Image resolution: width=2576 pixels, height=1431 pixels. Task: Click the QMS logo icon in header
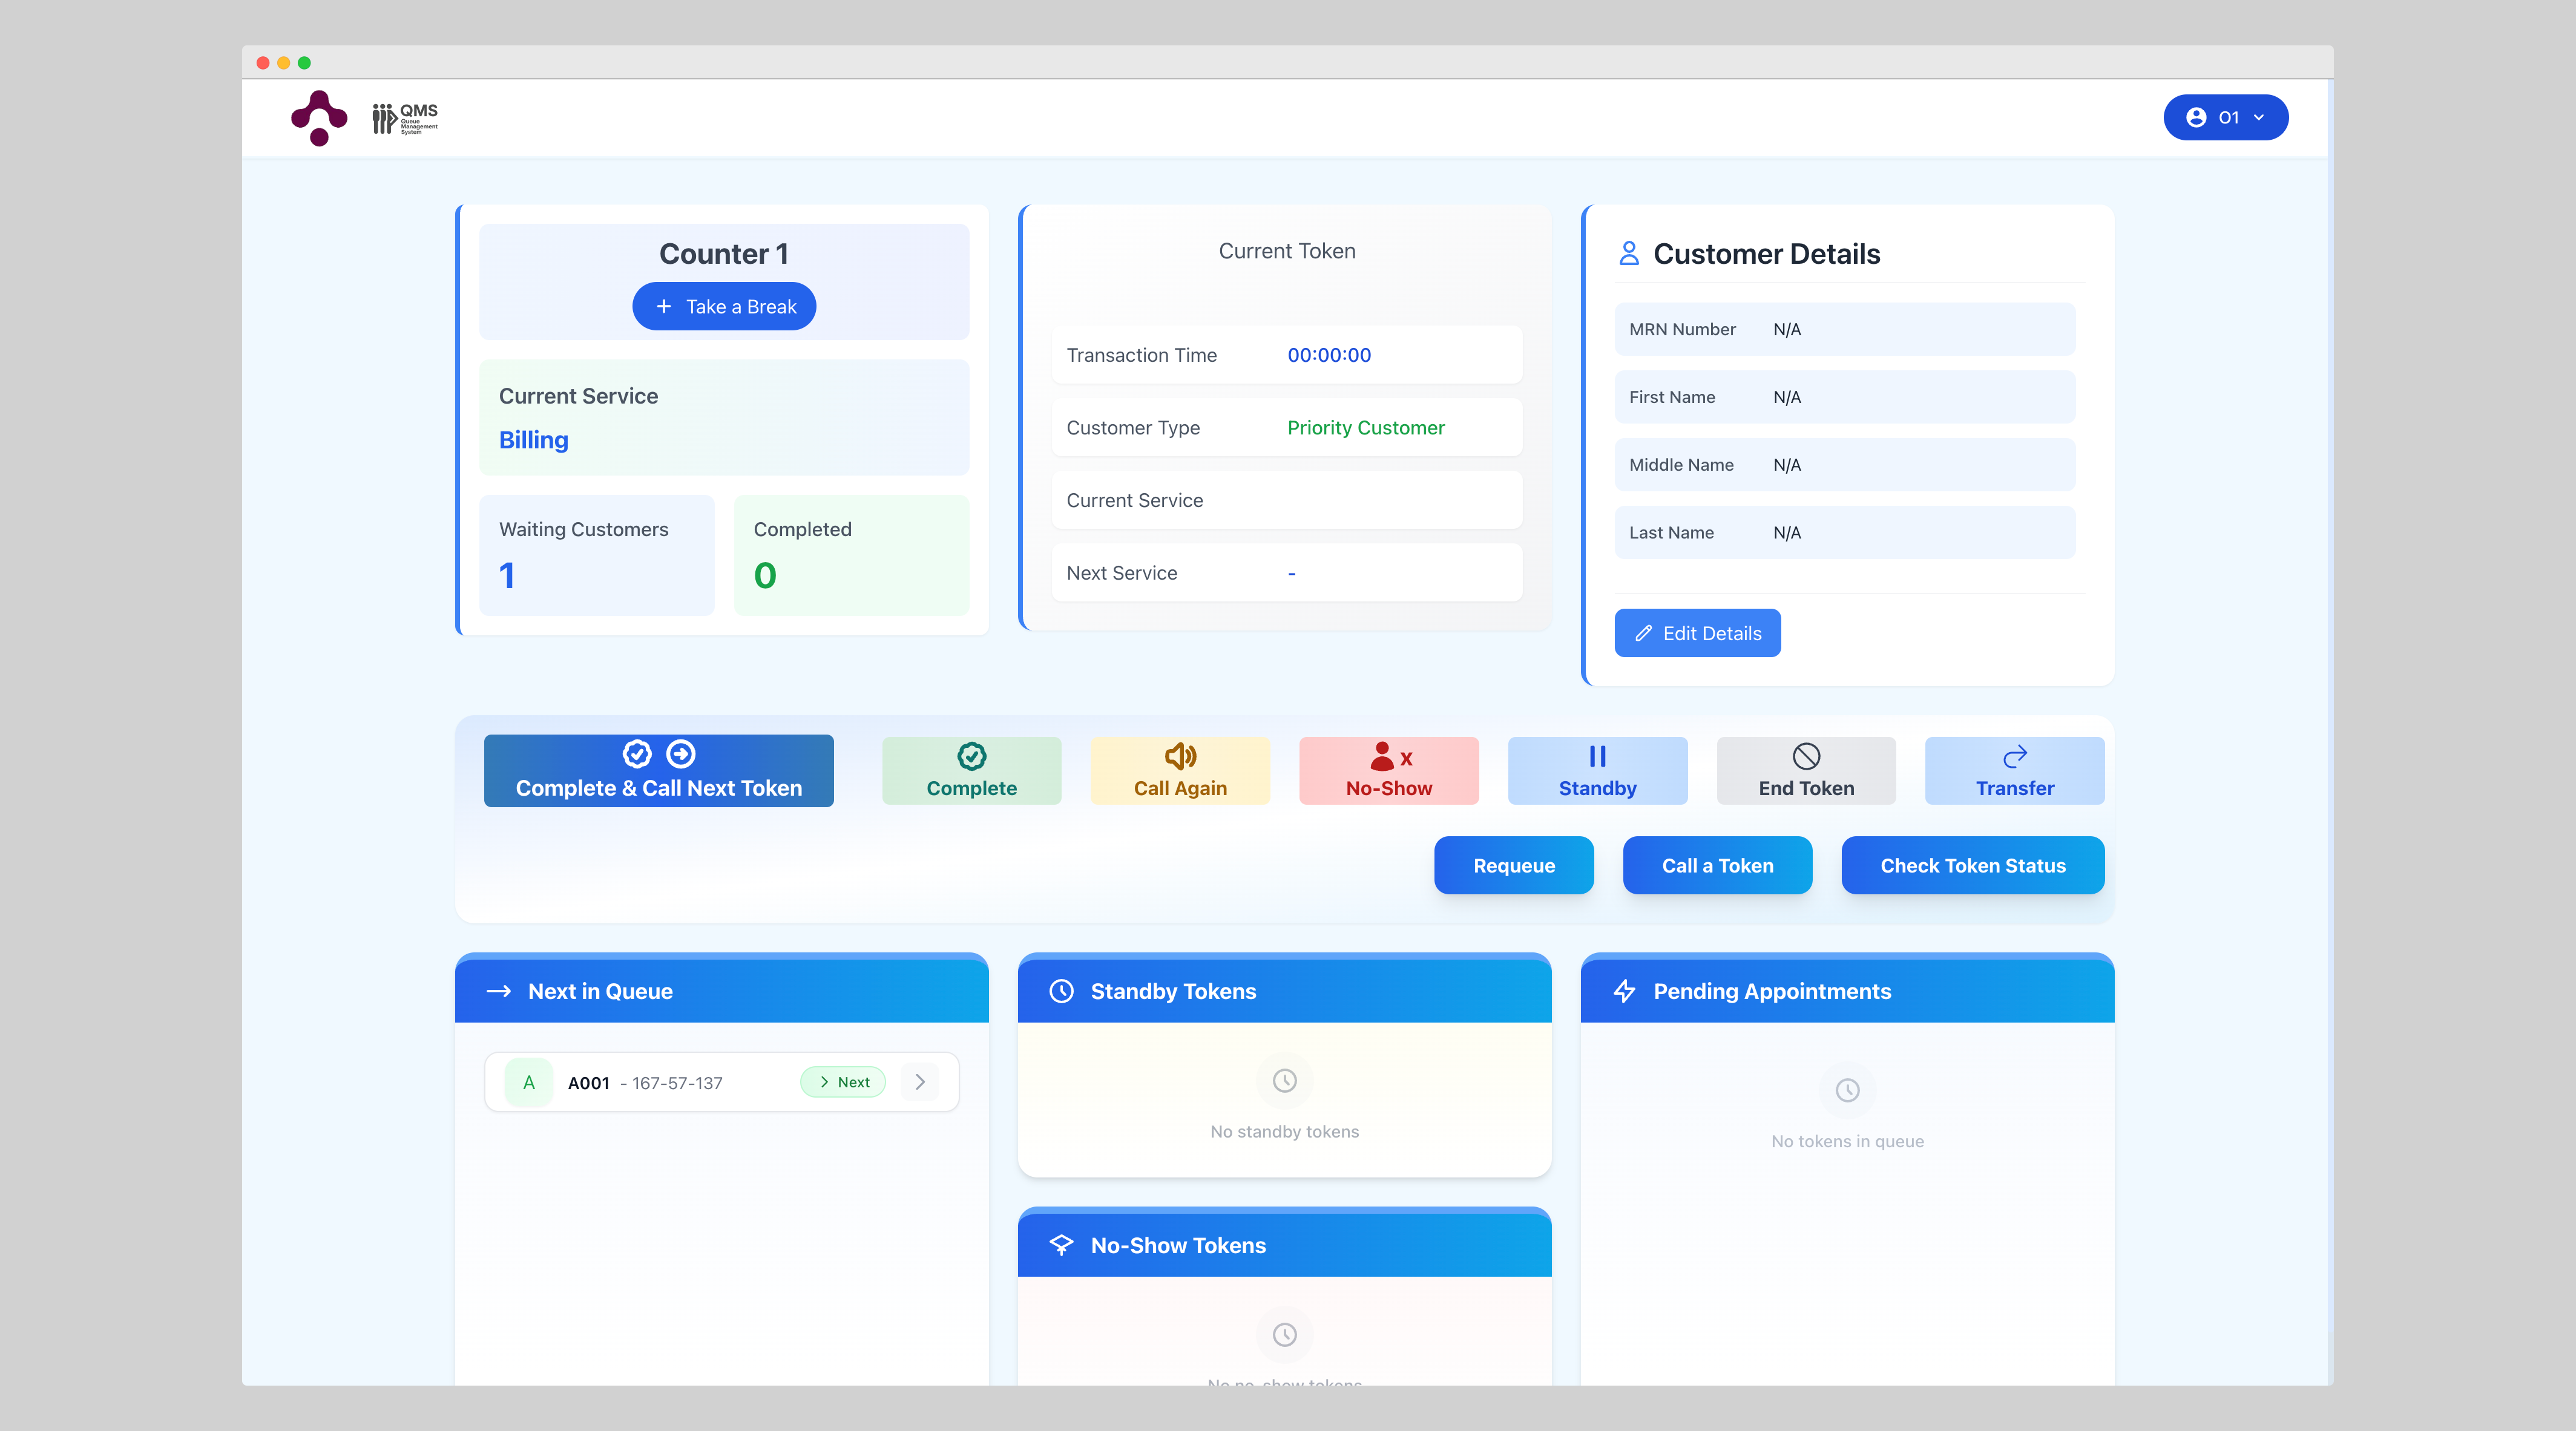(x=405, y=118)
